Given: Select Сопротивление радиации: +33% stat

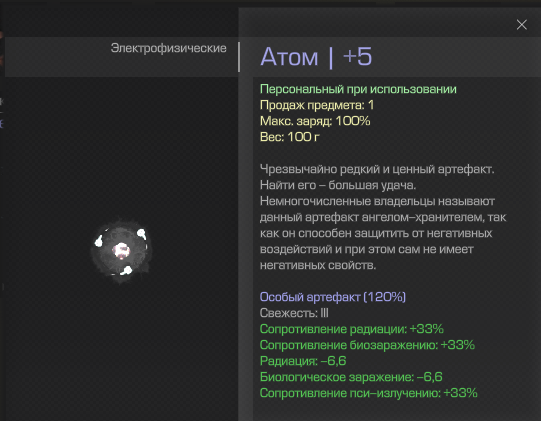Looking at the screenshot, I should coord(351,329).
